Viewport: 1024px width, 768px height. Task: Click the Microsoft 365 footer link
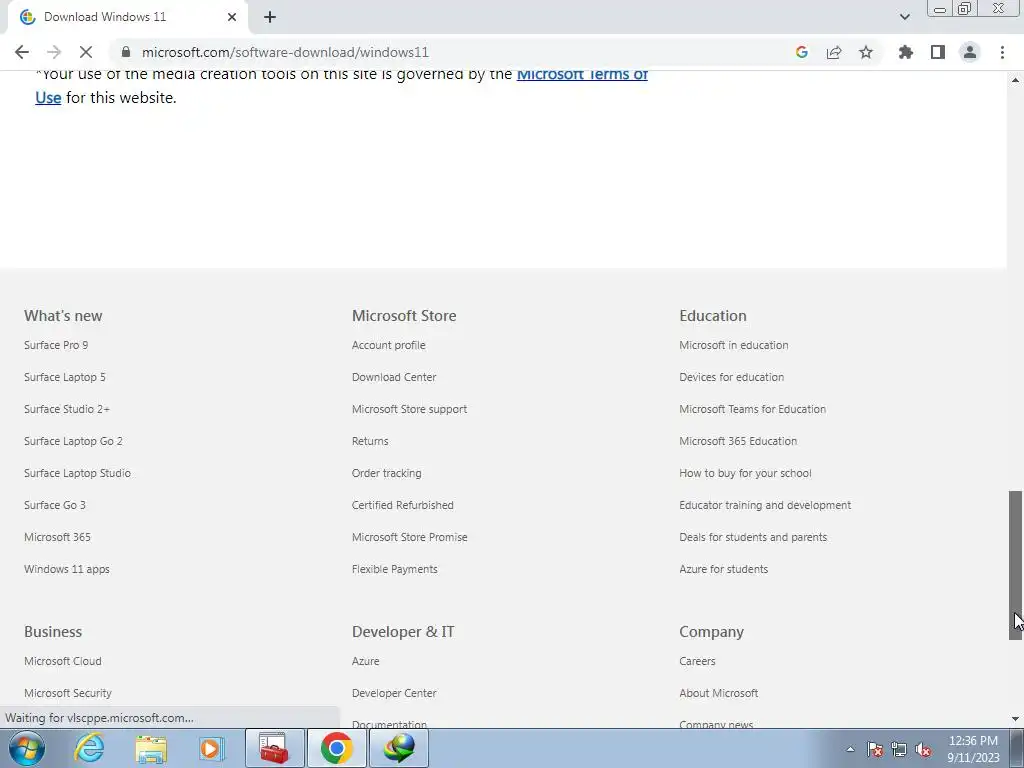57,537
